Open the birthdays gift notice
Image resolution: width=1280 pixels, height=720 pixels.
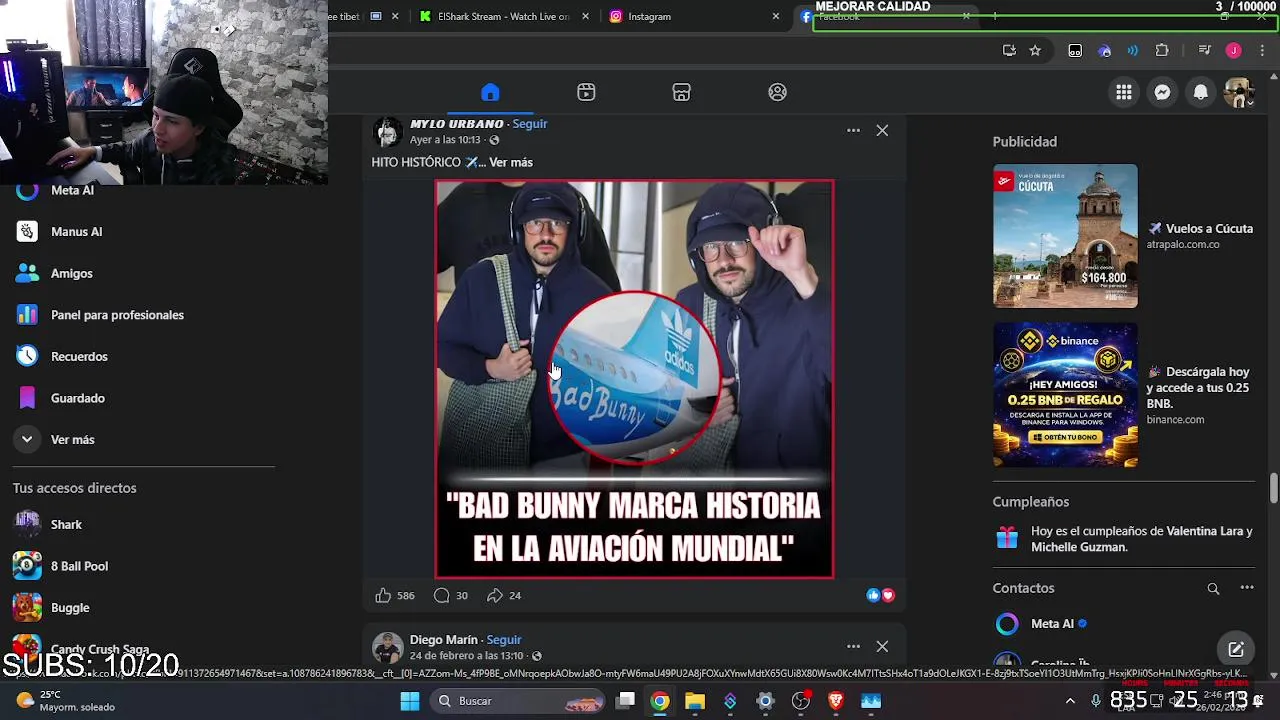click(1124, 539)
